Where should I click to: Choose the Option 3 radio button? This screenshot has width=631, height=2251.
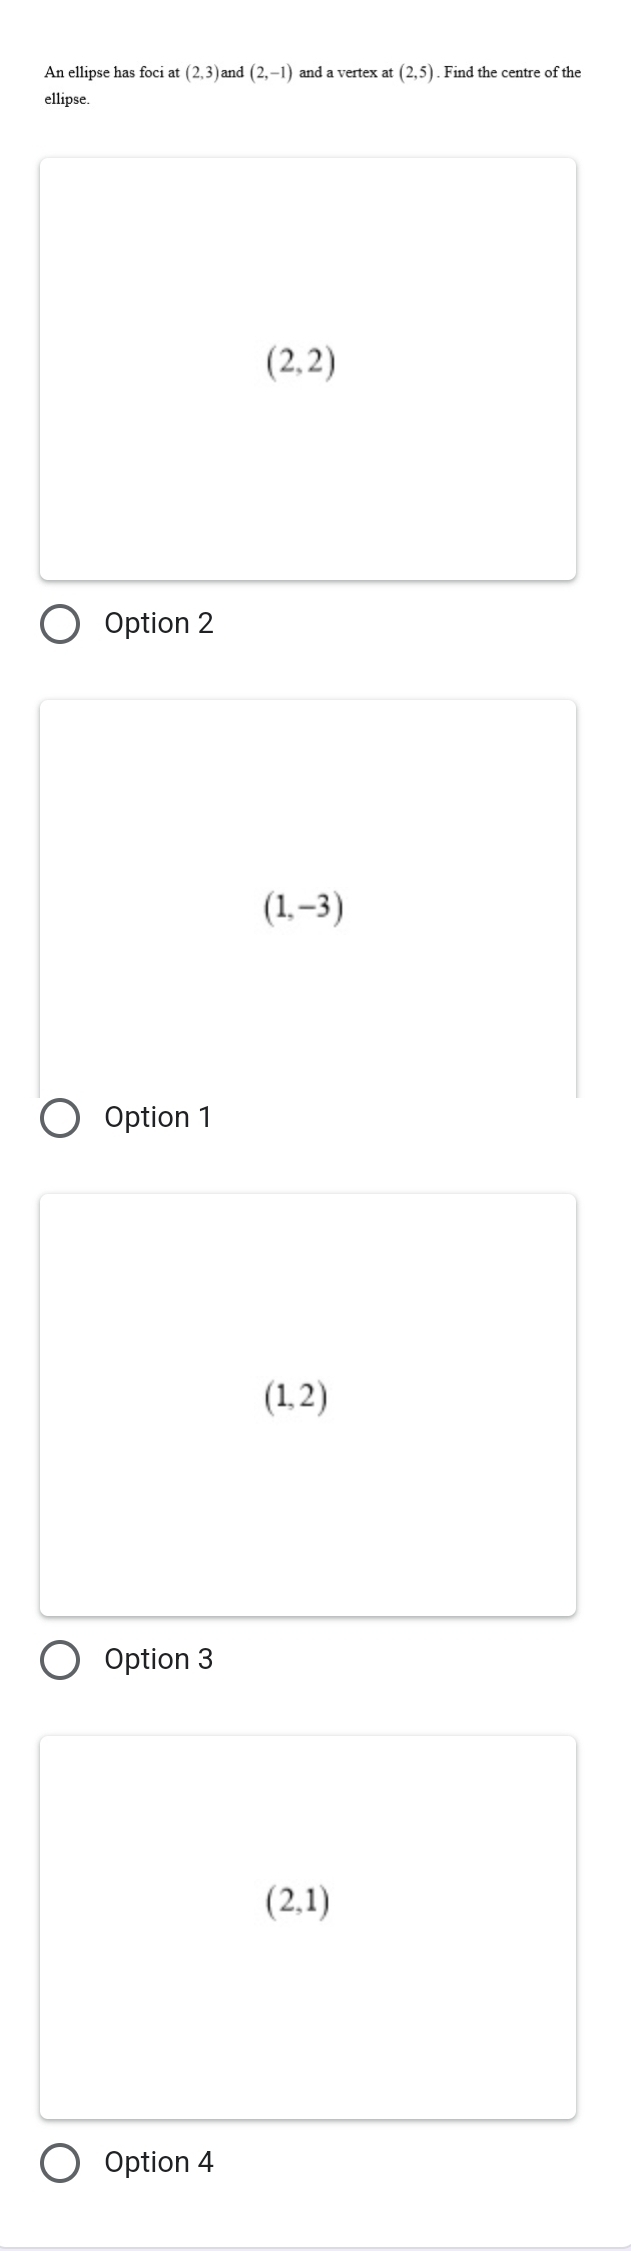(x=60, y=1660)
